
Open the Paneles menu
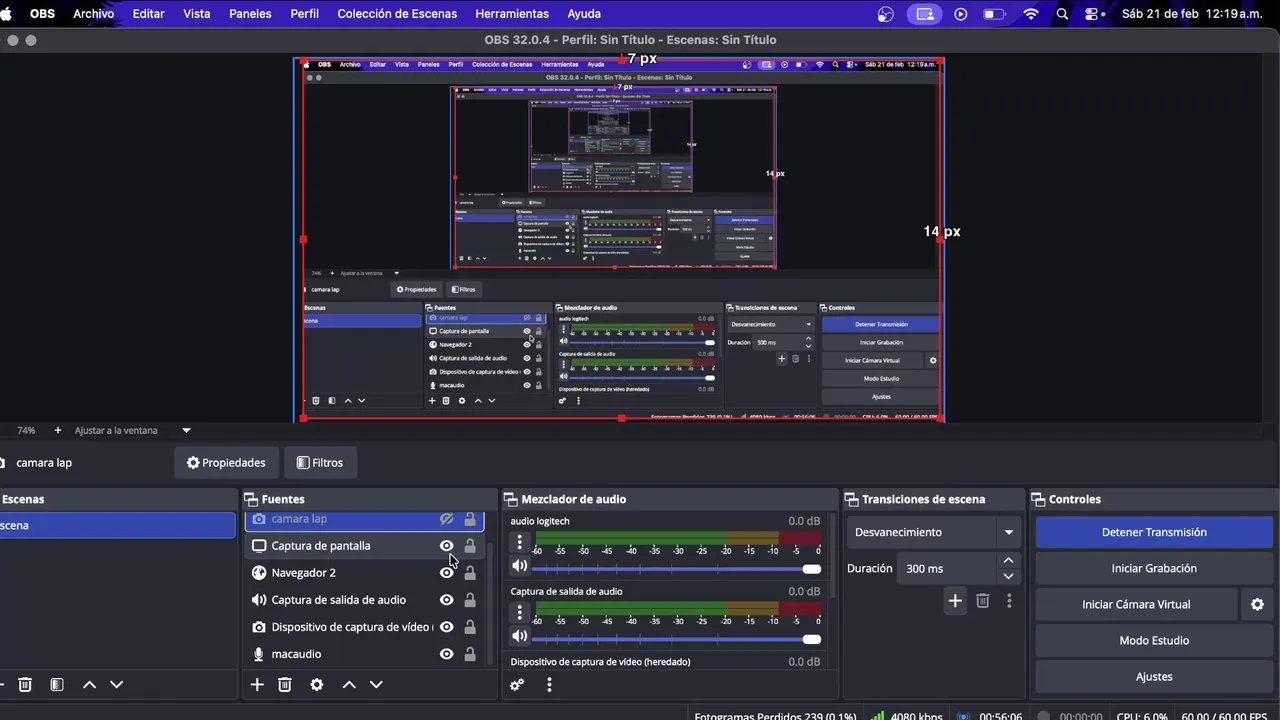[250, 14]
